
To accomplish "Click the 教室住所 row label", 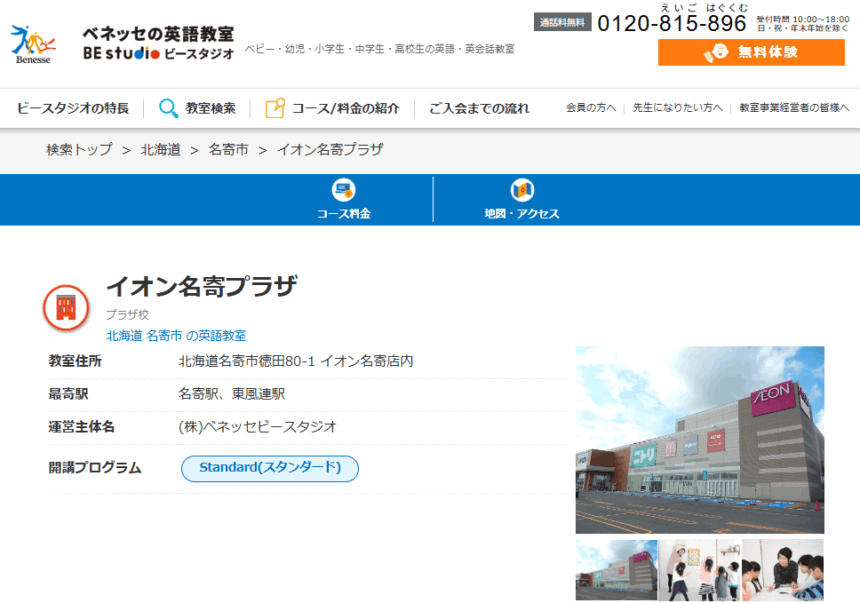I will (75, 361).
